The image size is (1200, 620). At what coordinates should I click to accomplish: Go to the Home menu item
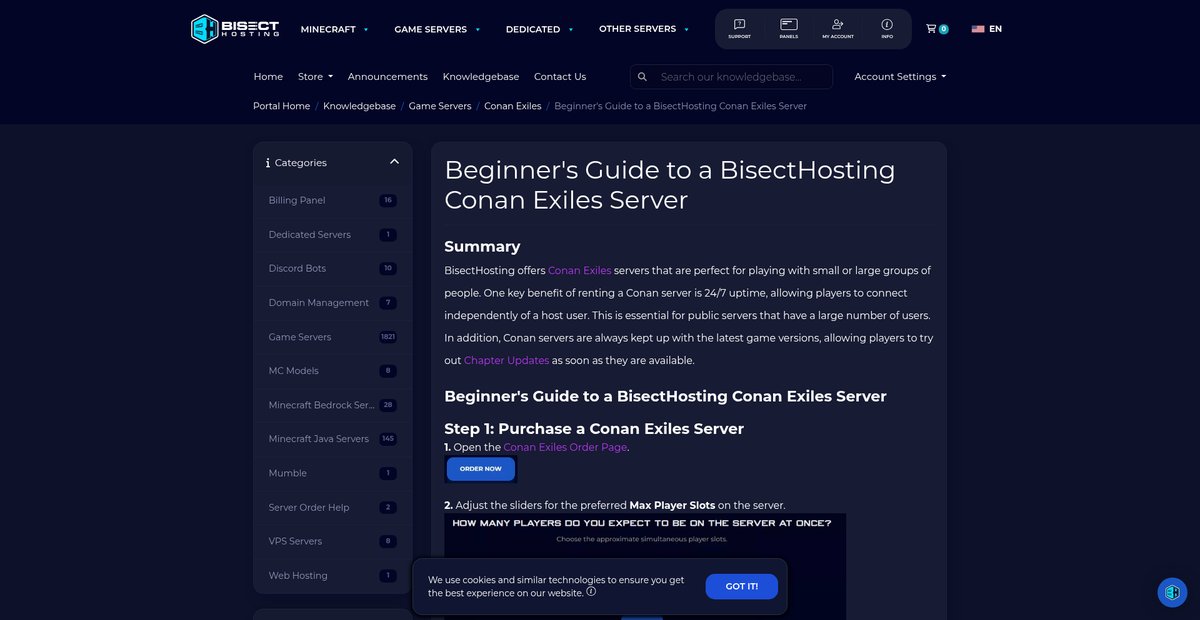pos(268,76)
